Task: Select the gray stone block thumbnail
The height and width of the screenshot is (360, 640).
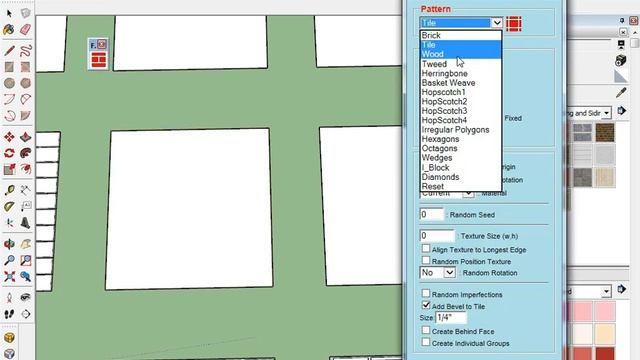Action: coord(582,177)
